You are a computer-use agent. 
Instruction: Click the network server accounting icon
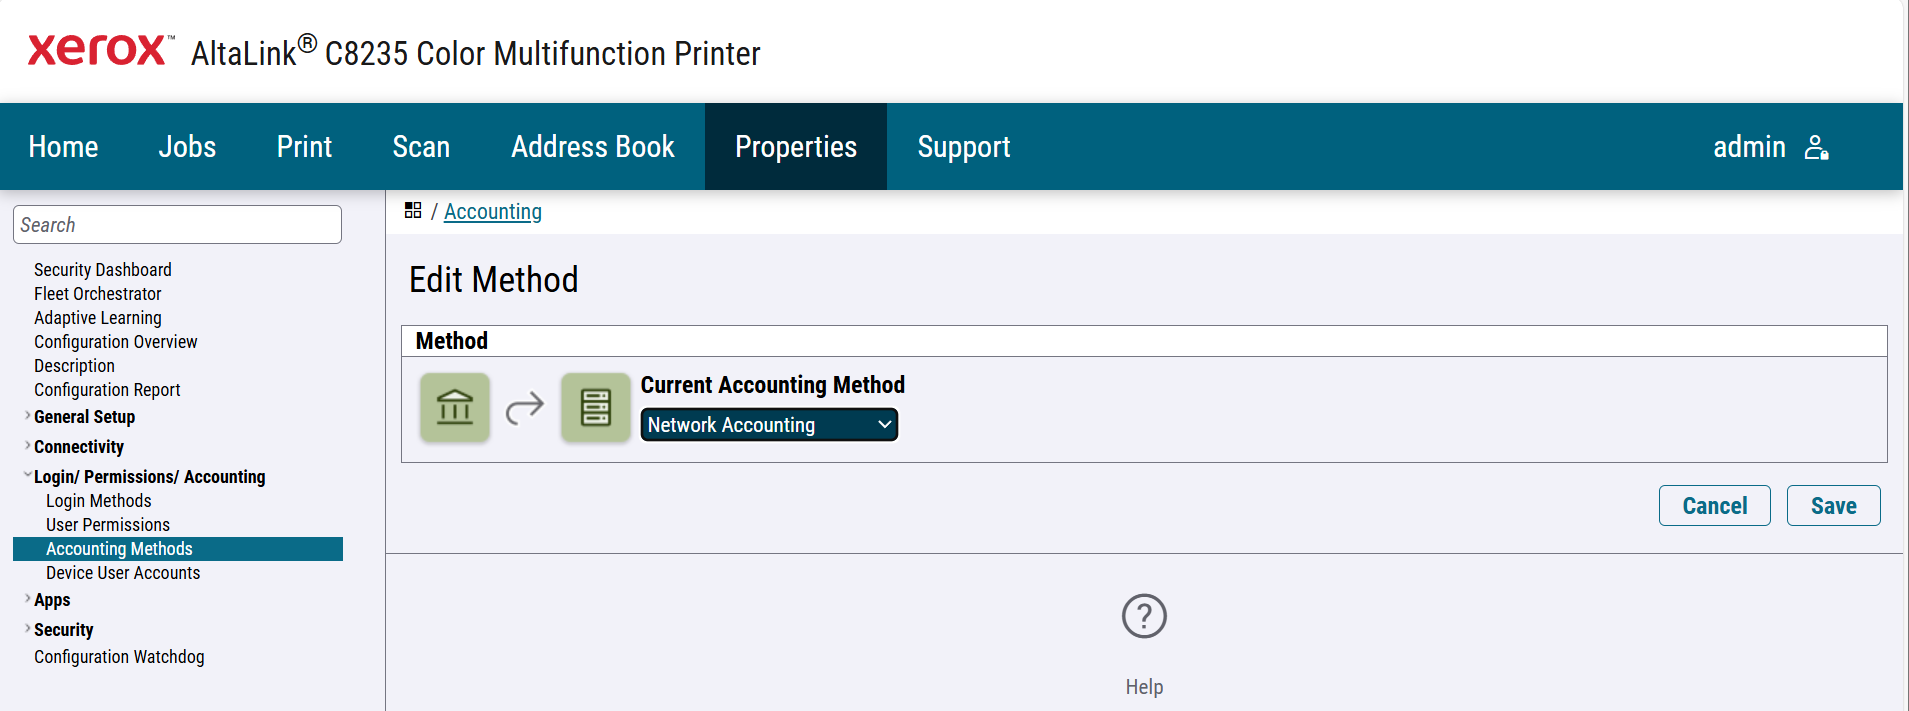pos(595,407)
